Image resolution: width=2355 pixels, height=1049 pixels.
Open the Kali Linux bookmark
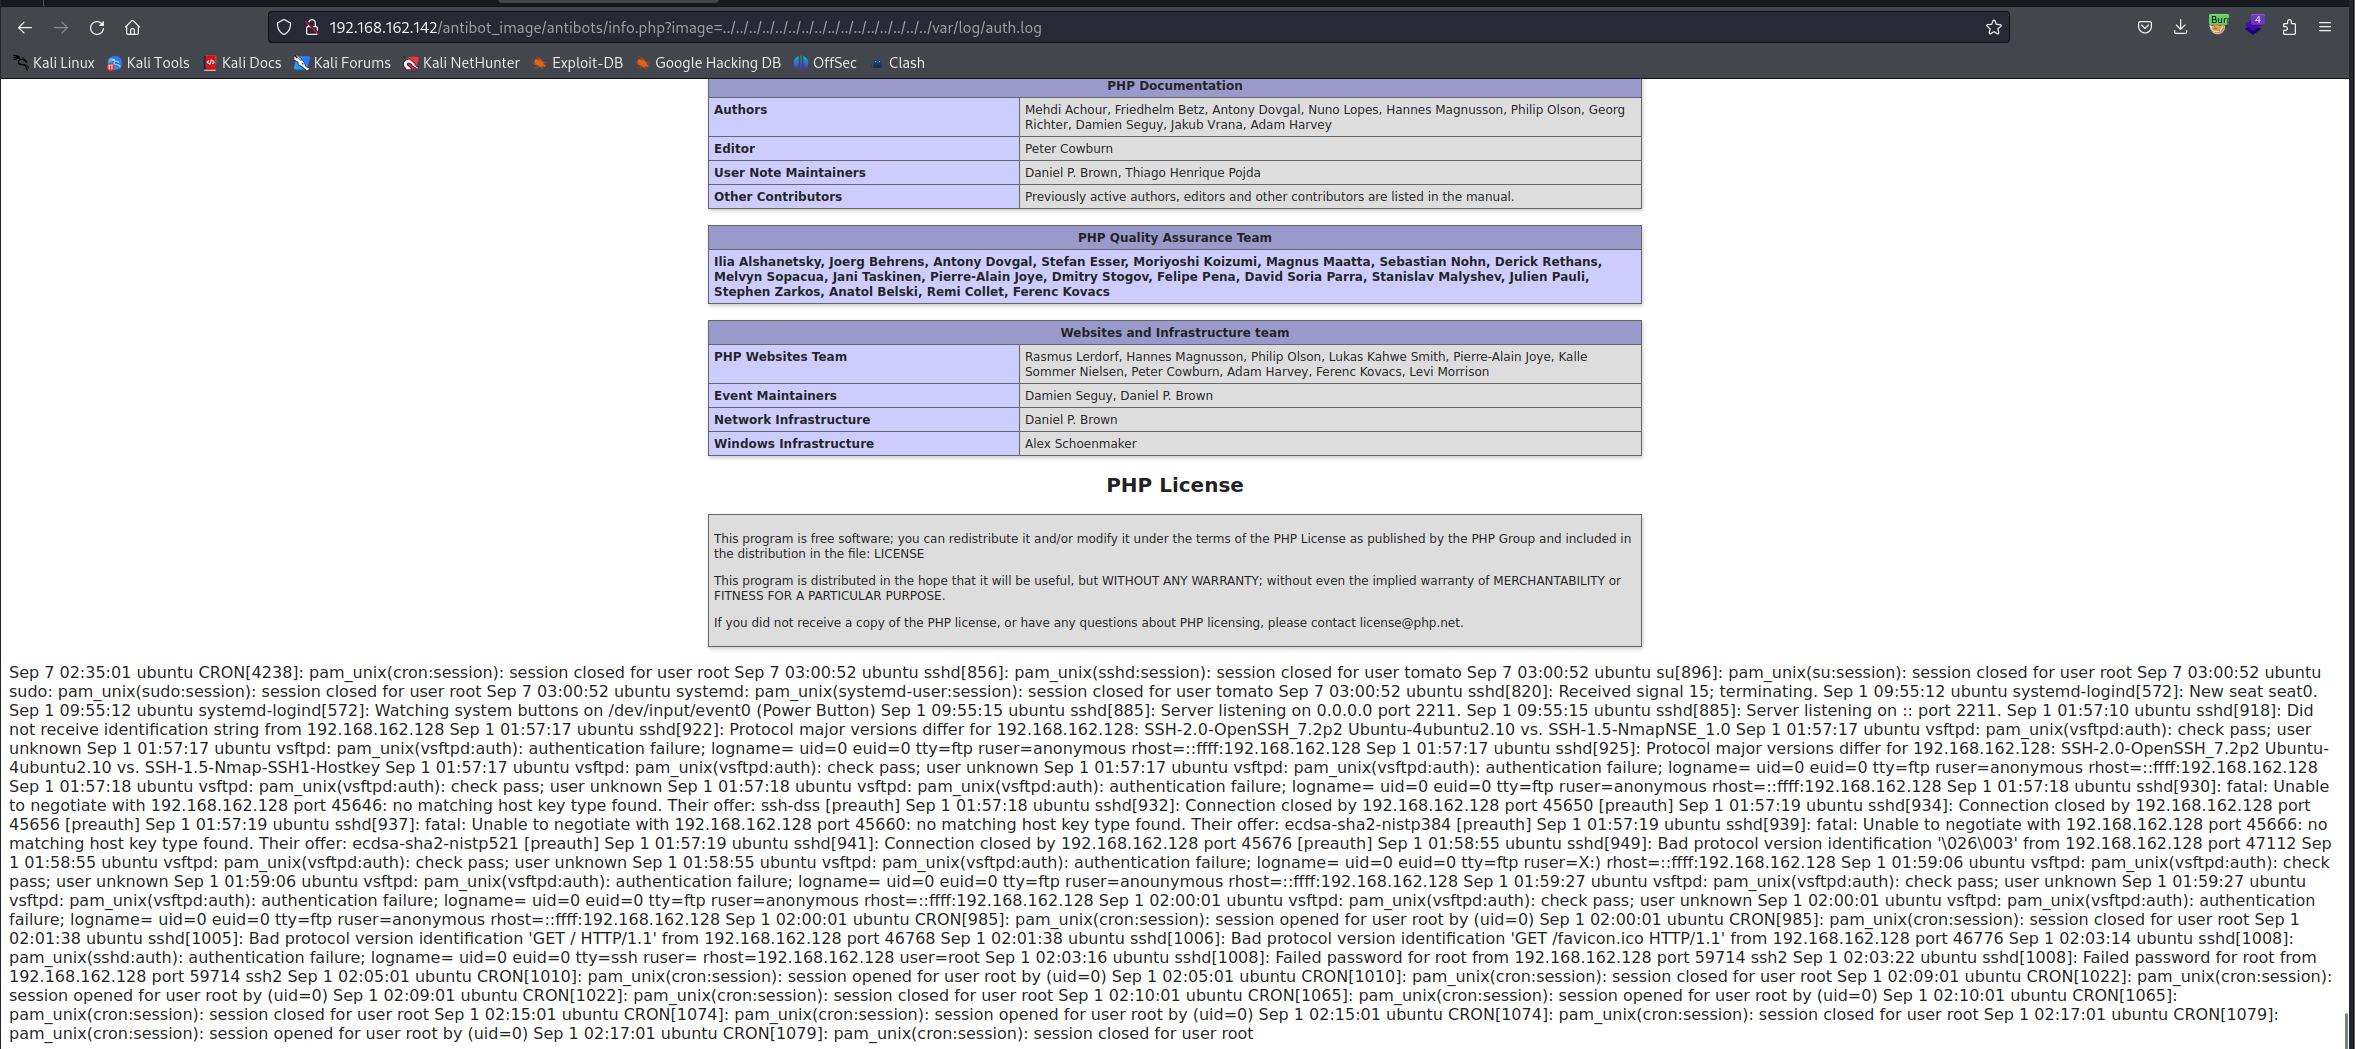click(x=54, y=63)
